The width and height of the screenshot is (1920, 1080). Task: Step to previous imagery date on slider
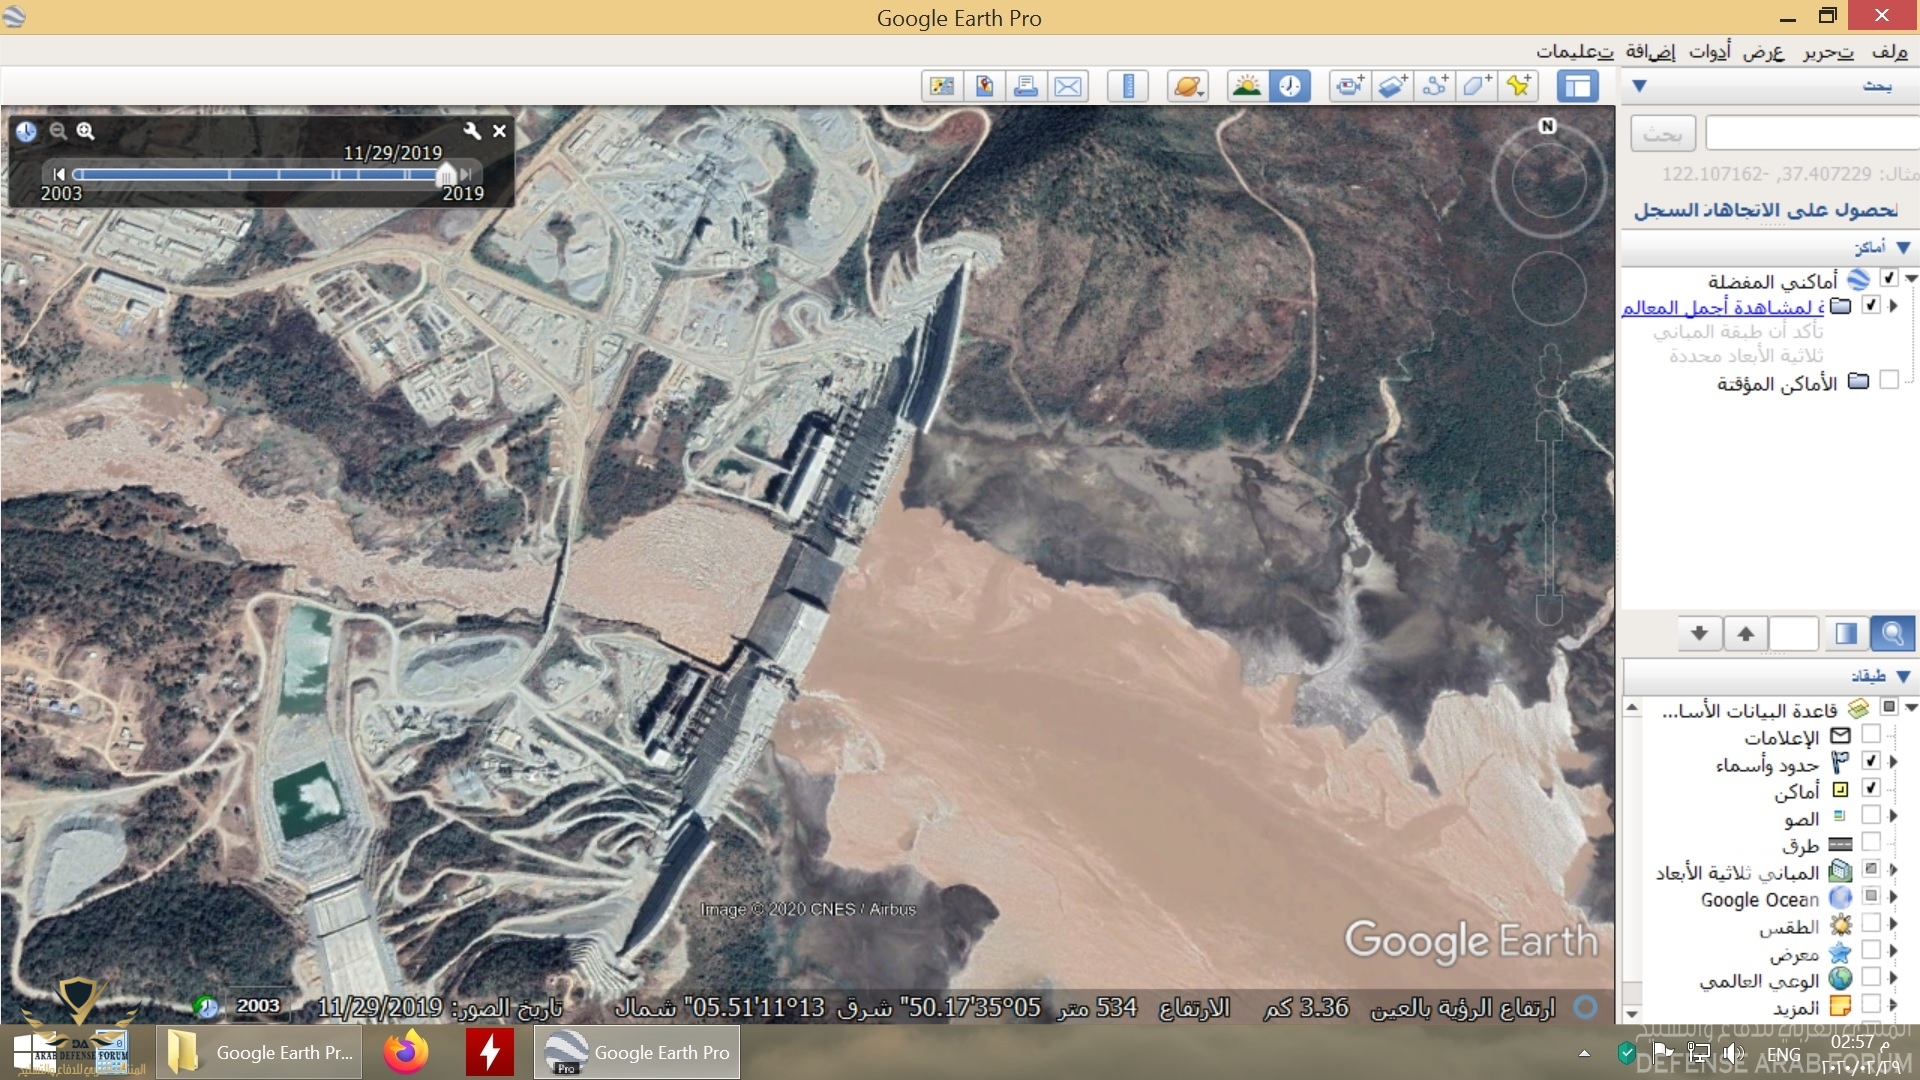click(59, 174)
